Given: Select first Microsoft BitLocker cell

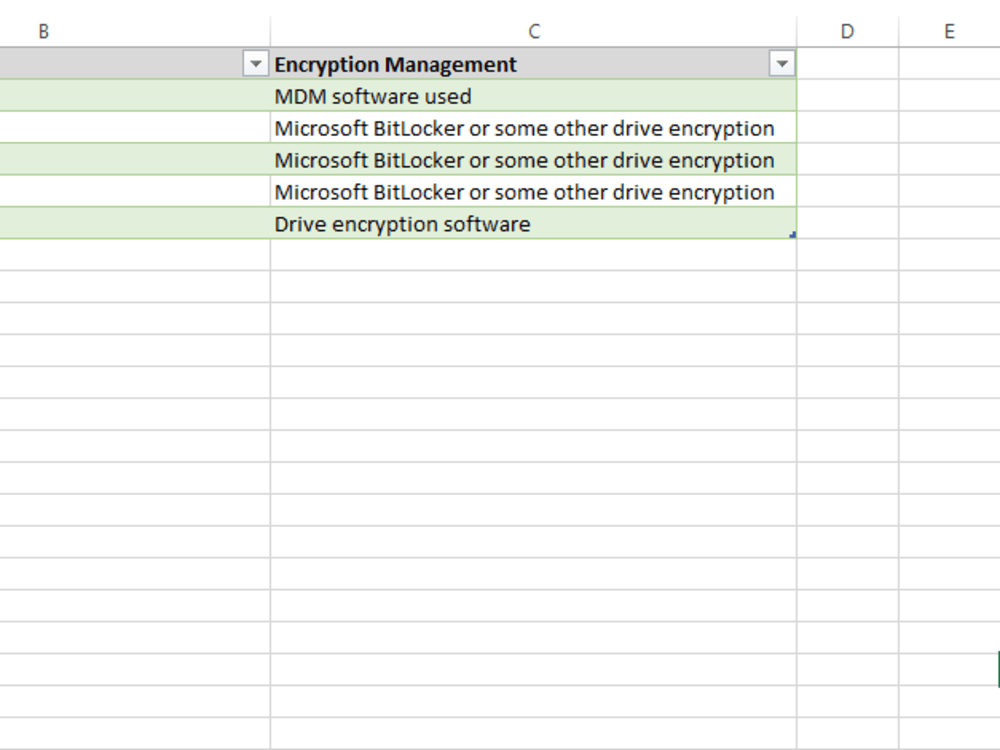Looking at the screenshot, I should 534,128.
